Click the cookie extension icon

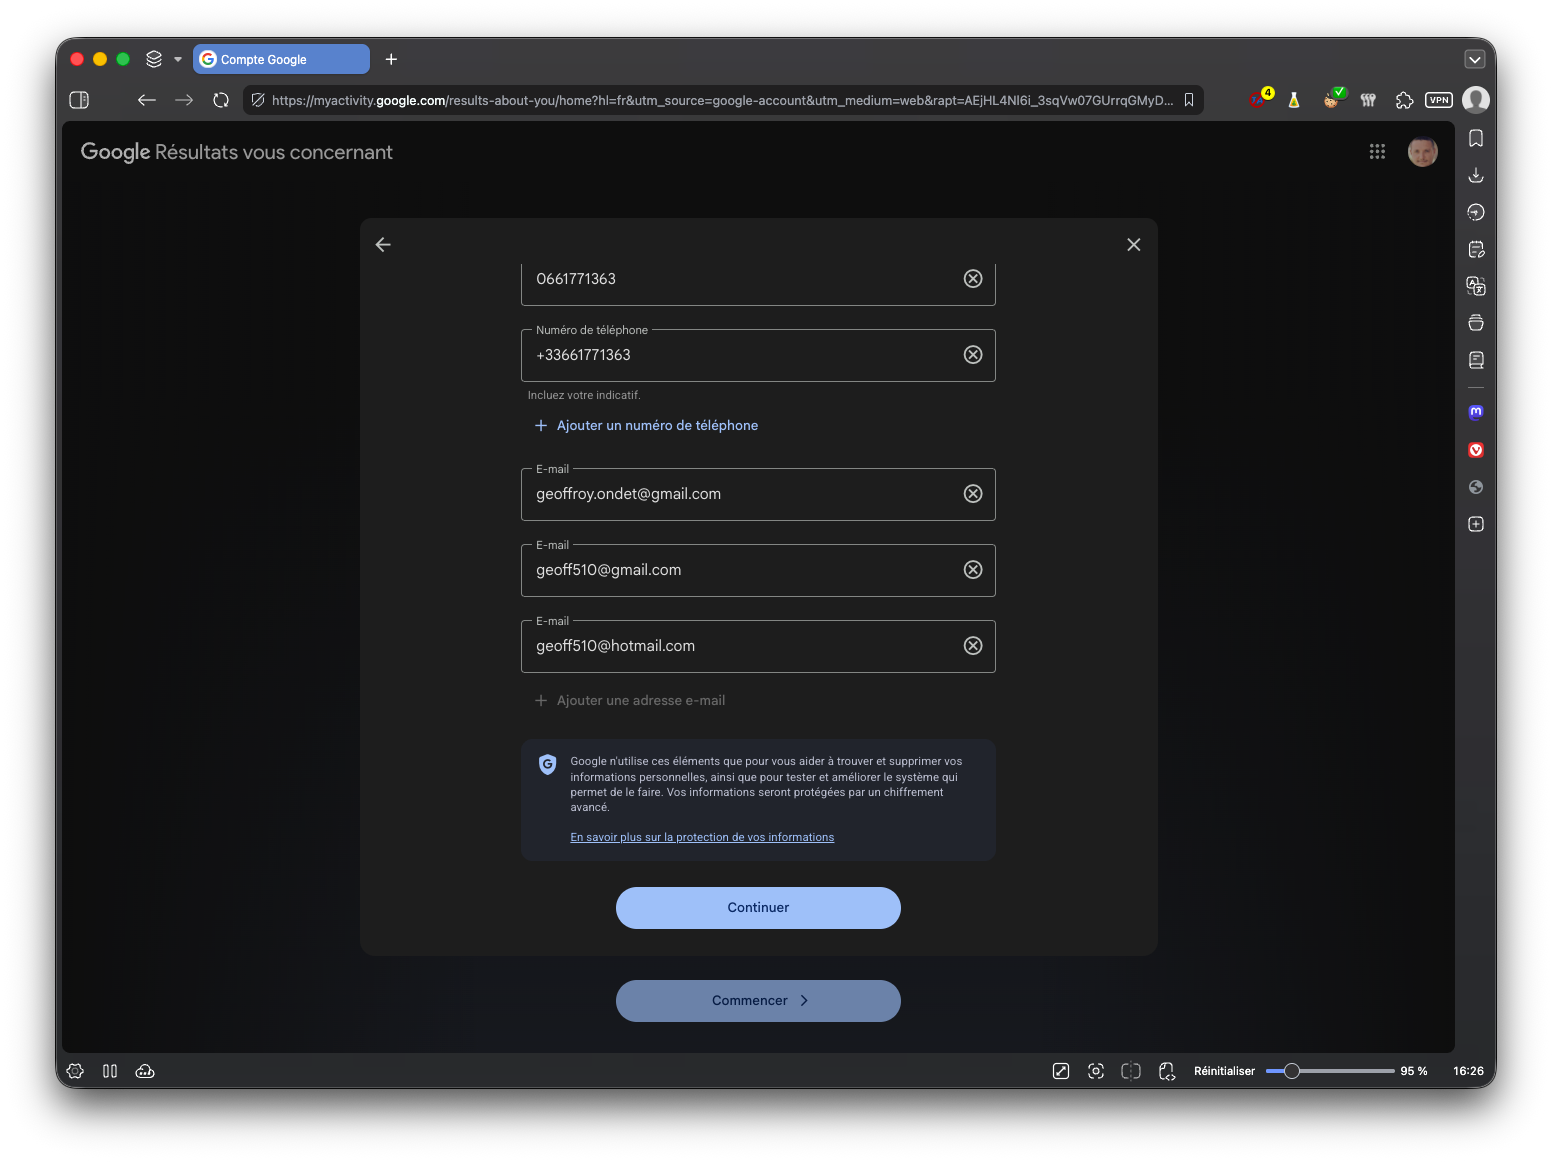tap(1333, 99)
